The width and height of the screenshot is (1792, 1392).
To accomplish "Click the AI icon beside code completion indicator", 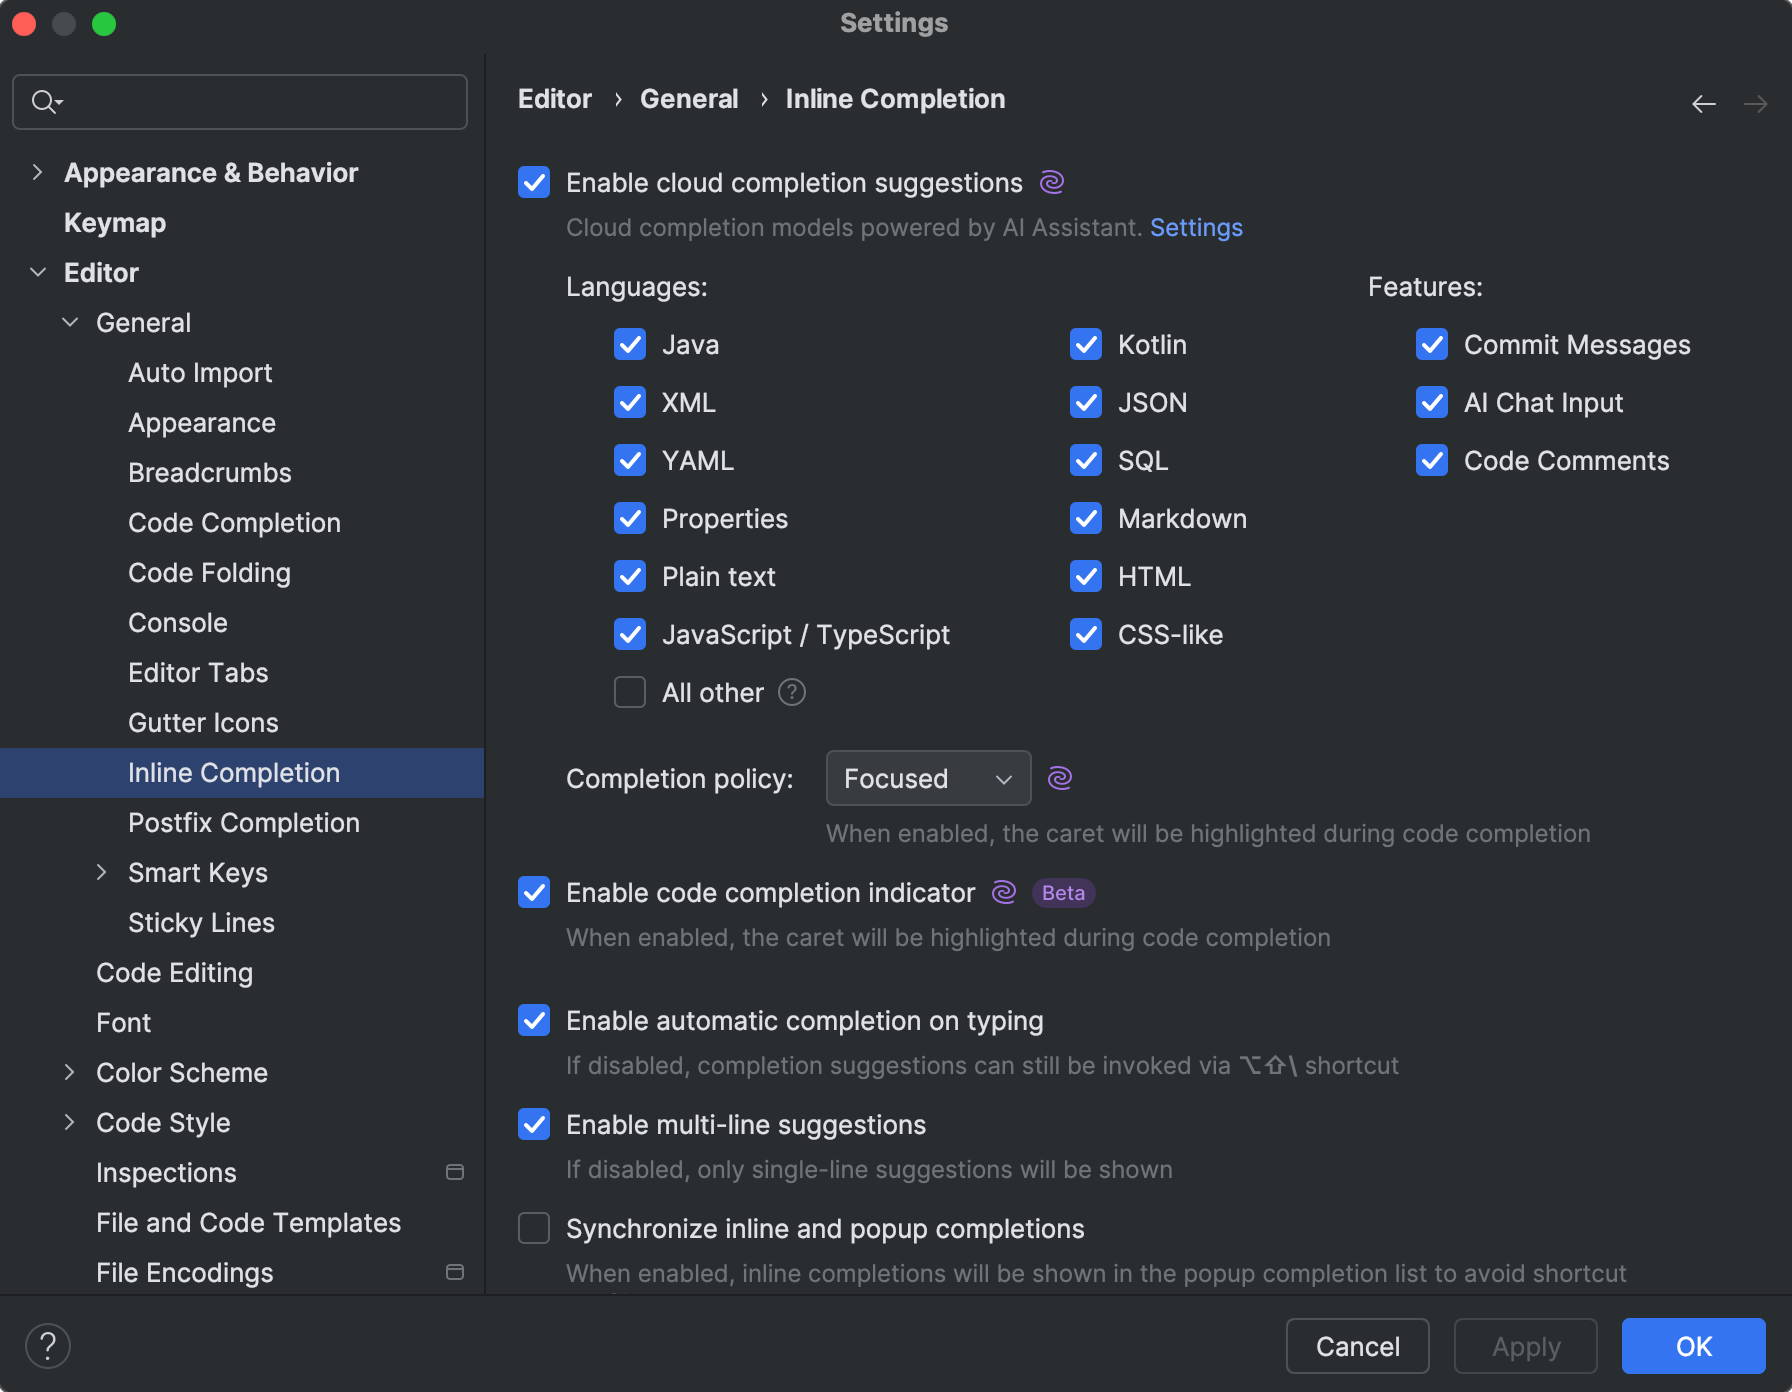I will tap(1002, 892).
